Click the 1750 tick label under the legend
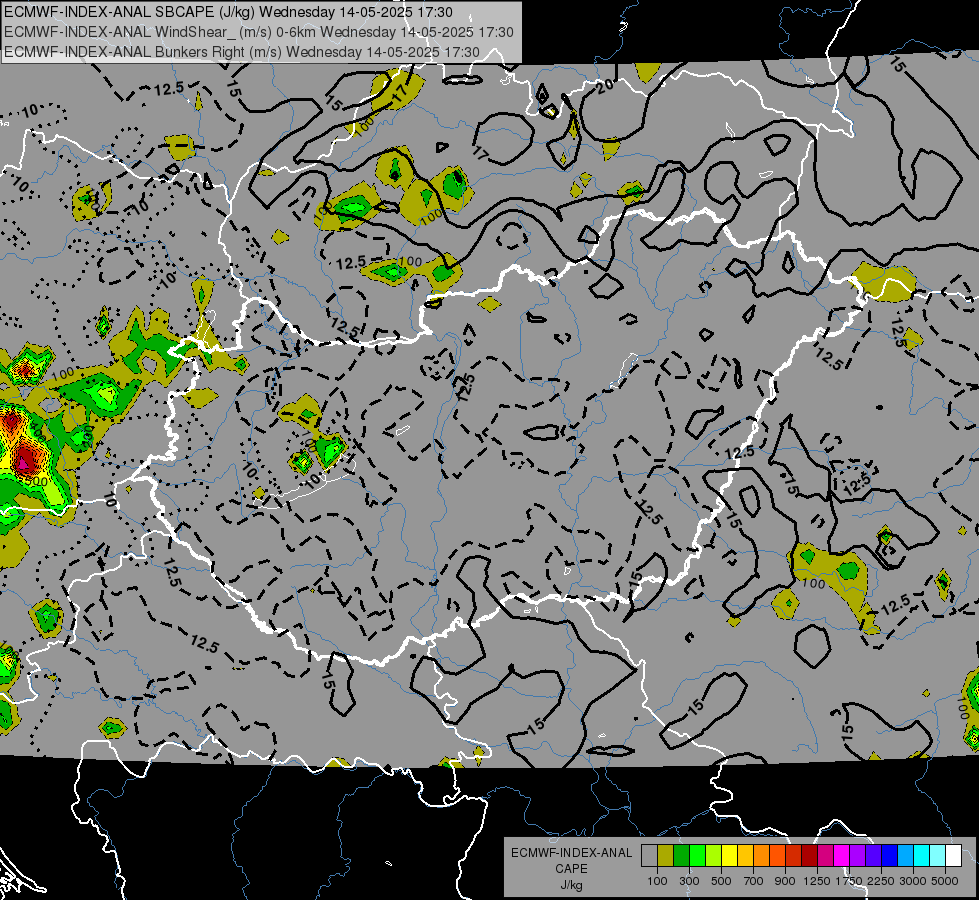This screenshot has height=900, width=979. [x=849, y=881]
